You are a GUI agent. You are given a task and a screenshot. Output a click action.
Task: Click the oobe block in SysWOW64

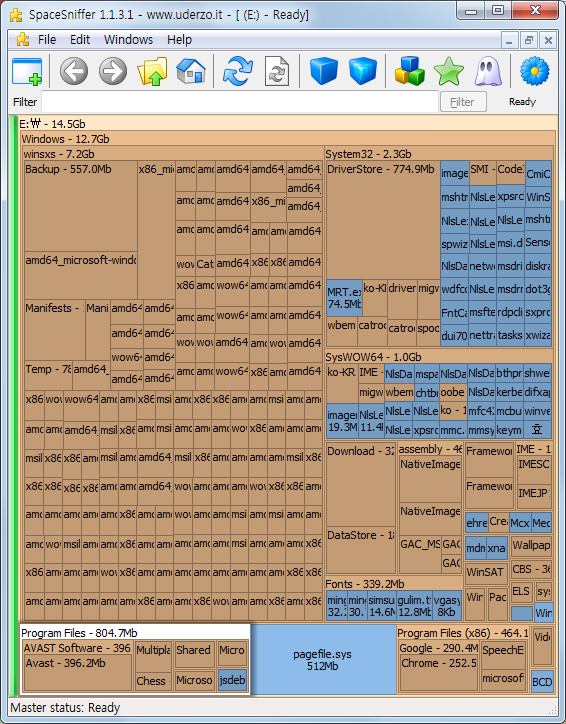[452, 392]
